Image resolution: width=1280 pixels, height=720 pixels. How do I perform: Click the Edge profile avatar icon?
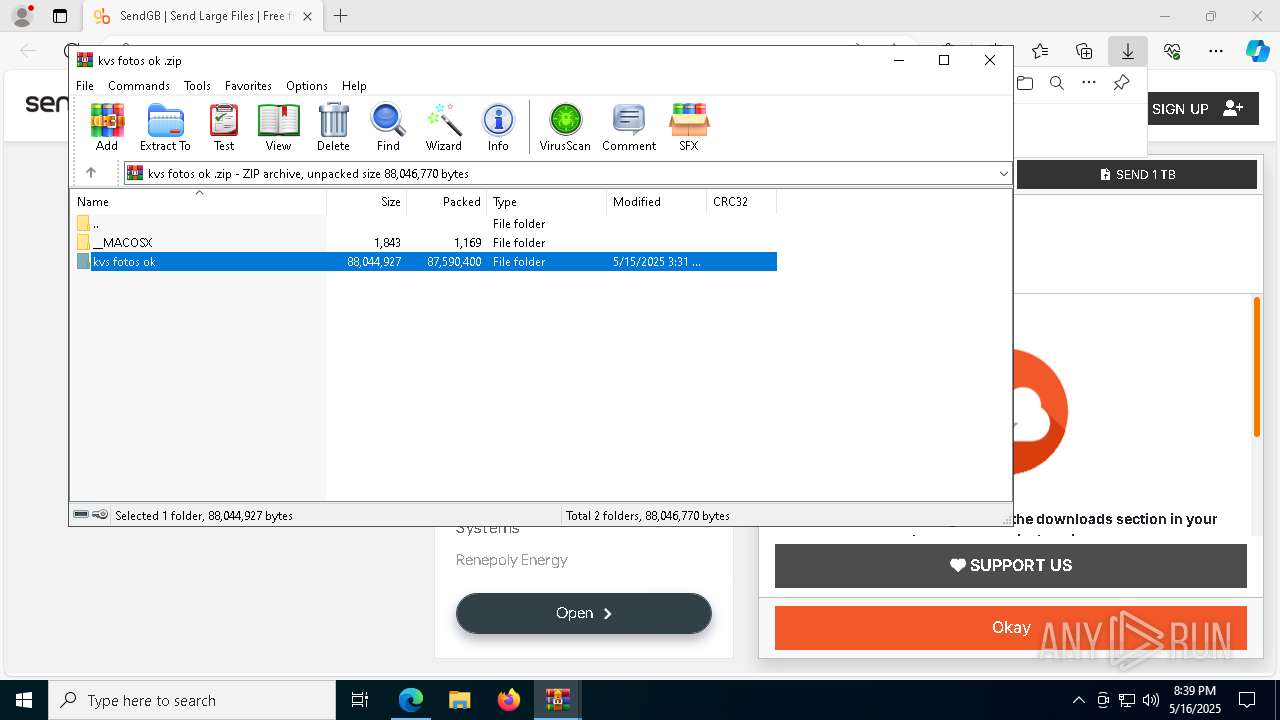point(21,16)
